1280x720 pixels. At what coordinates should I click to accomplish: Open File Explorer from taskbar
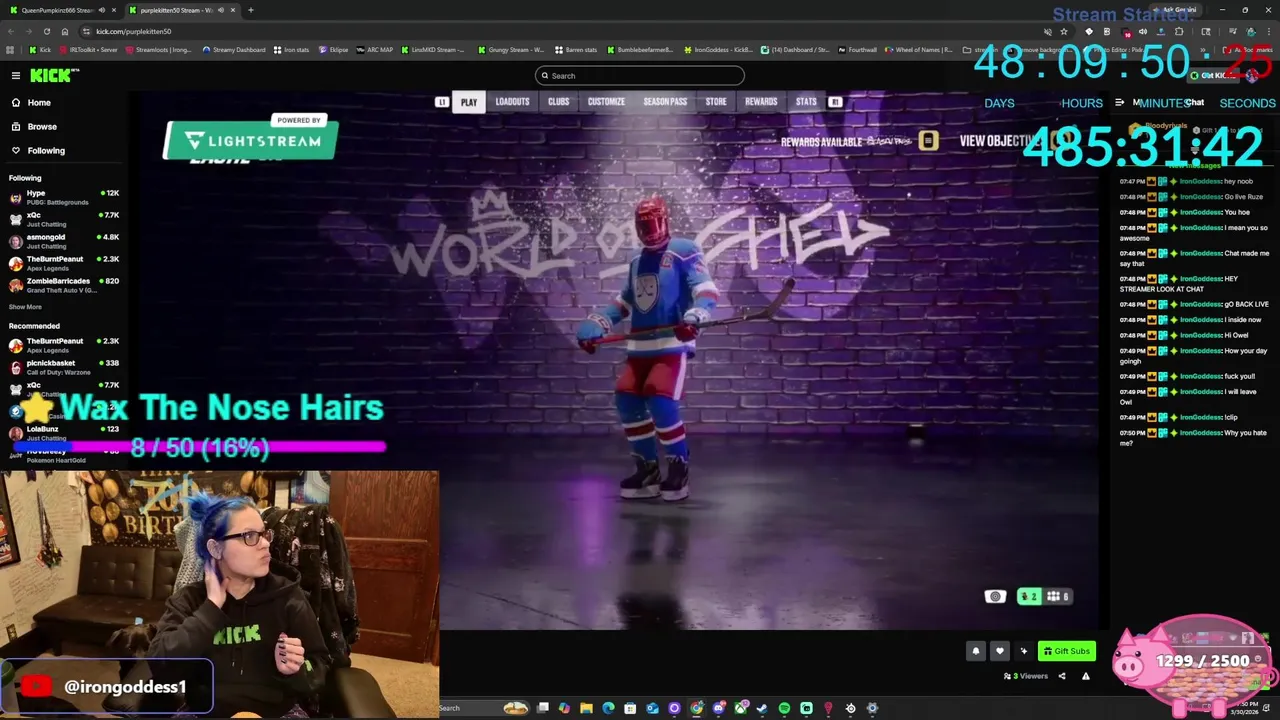pos(586,708)
